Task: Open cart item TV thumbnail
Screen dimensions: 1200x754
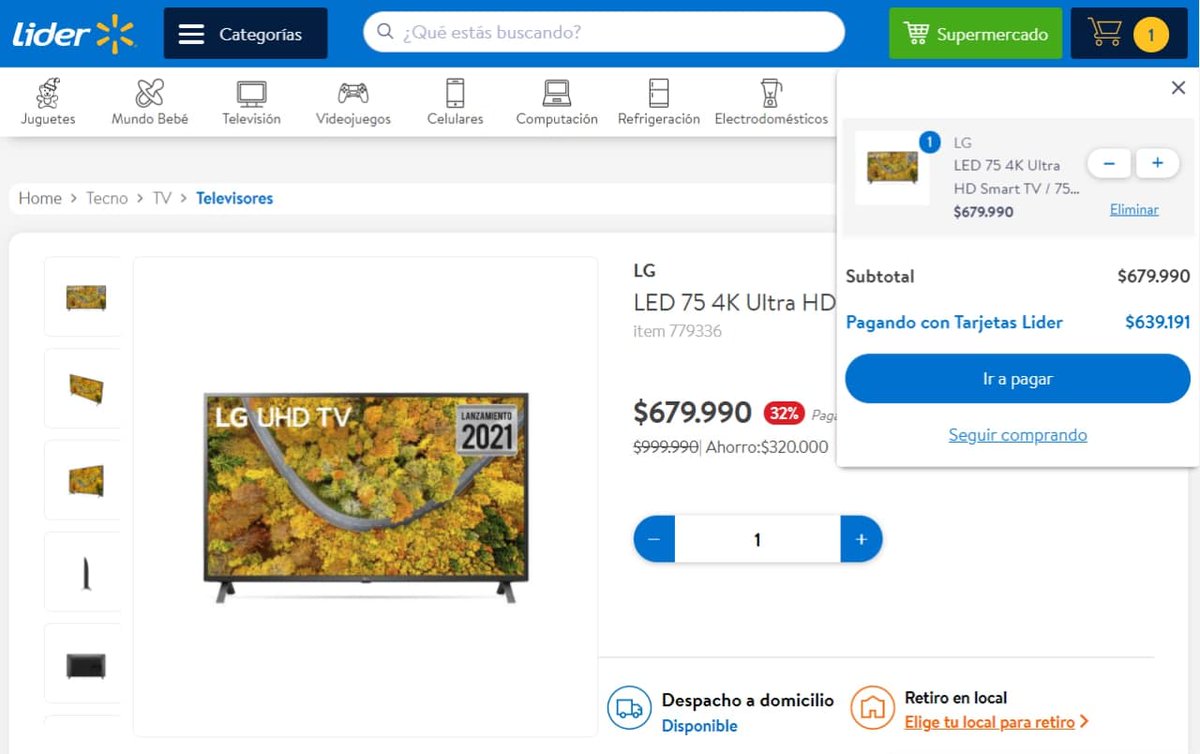Action: click(x=892, y=167)
